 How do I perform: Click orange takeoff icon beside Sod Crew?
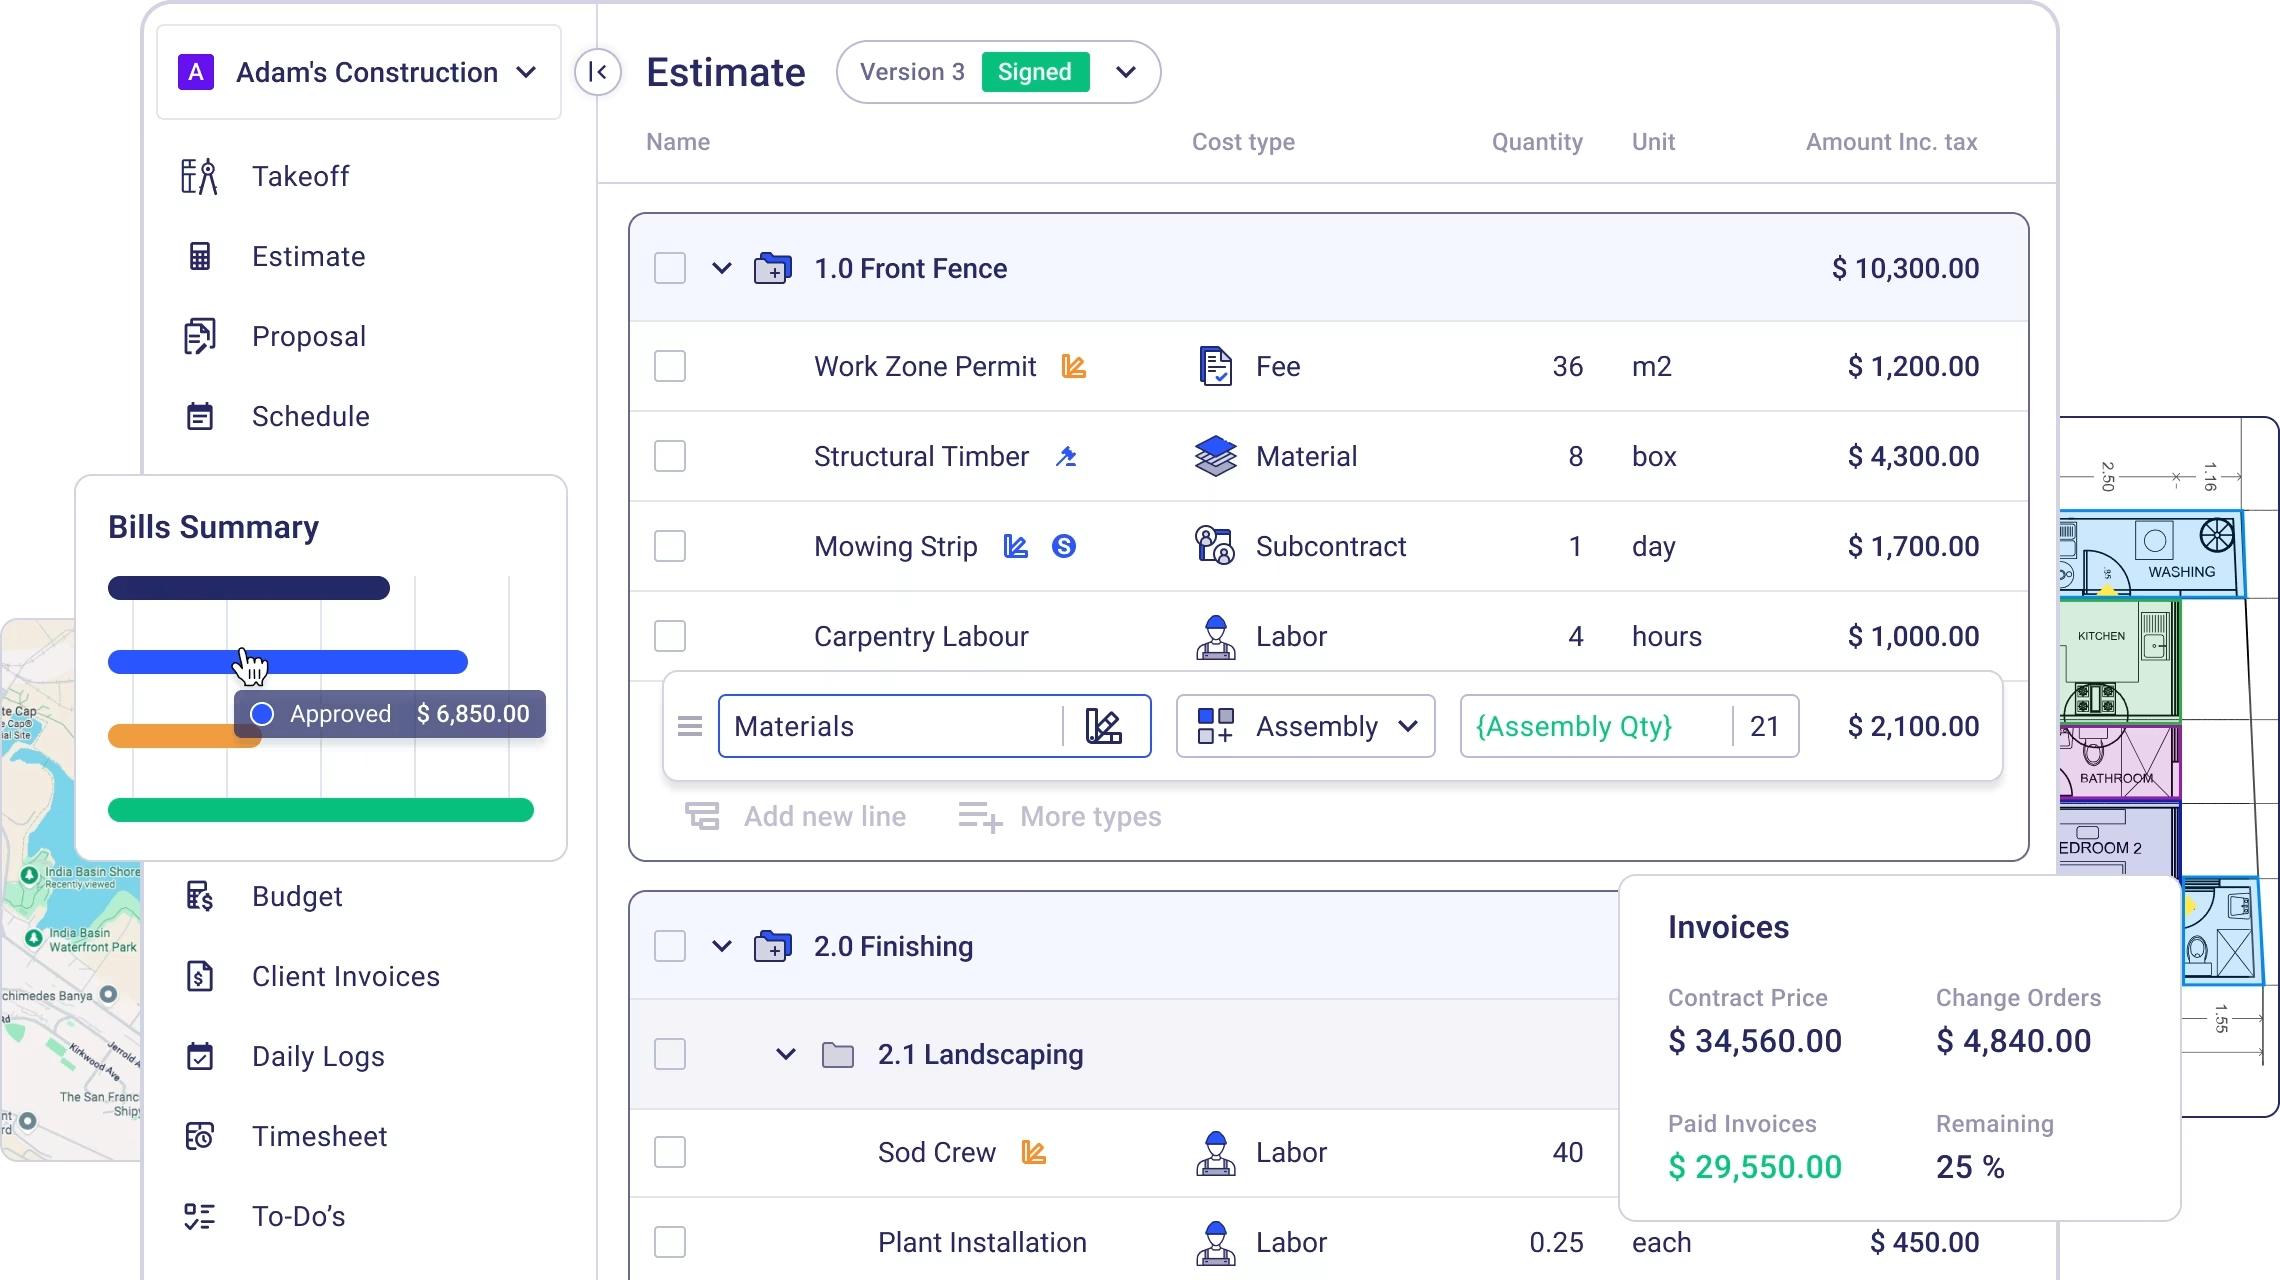point(1033,1153)
